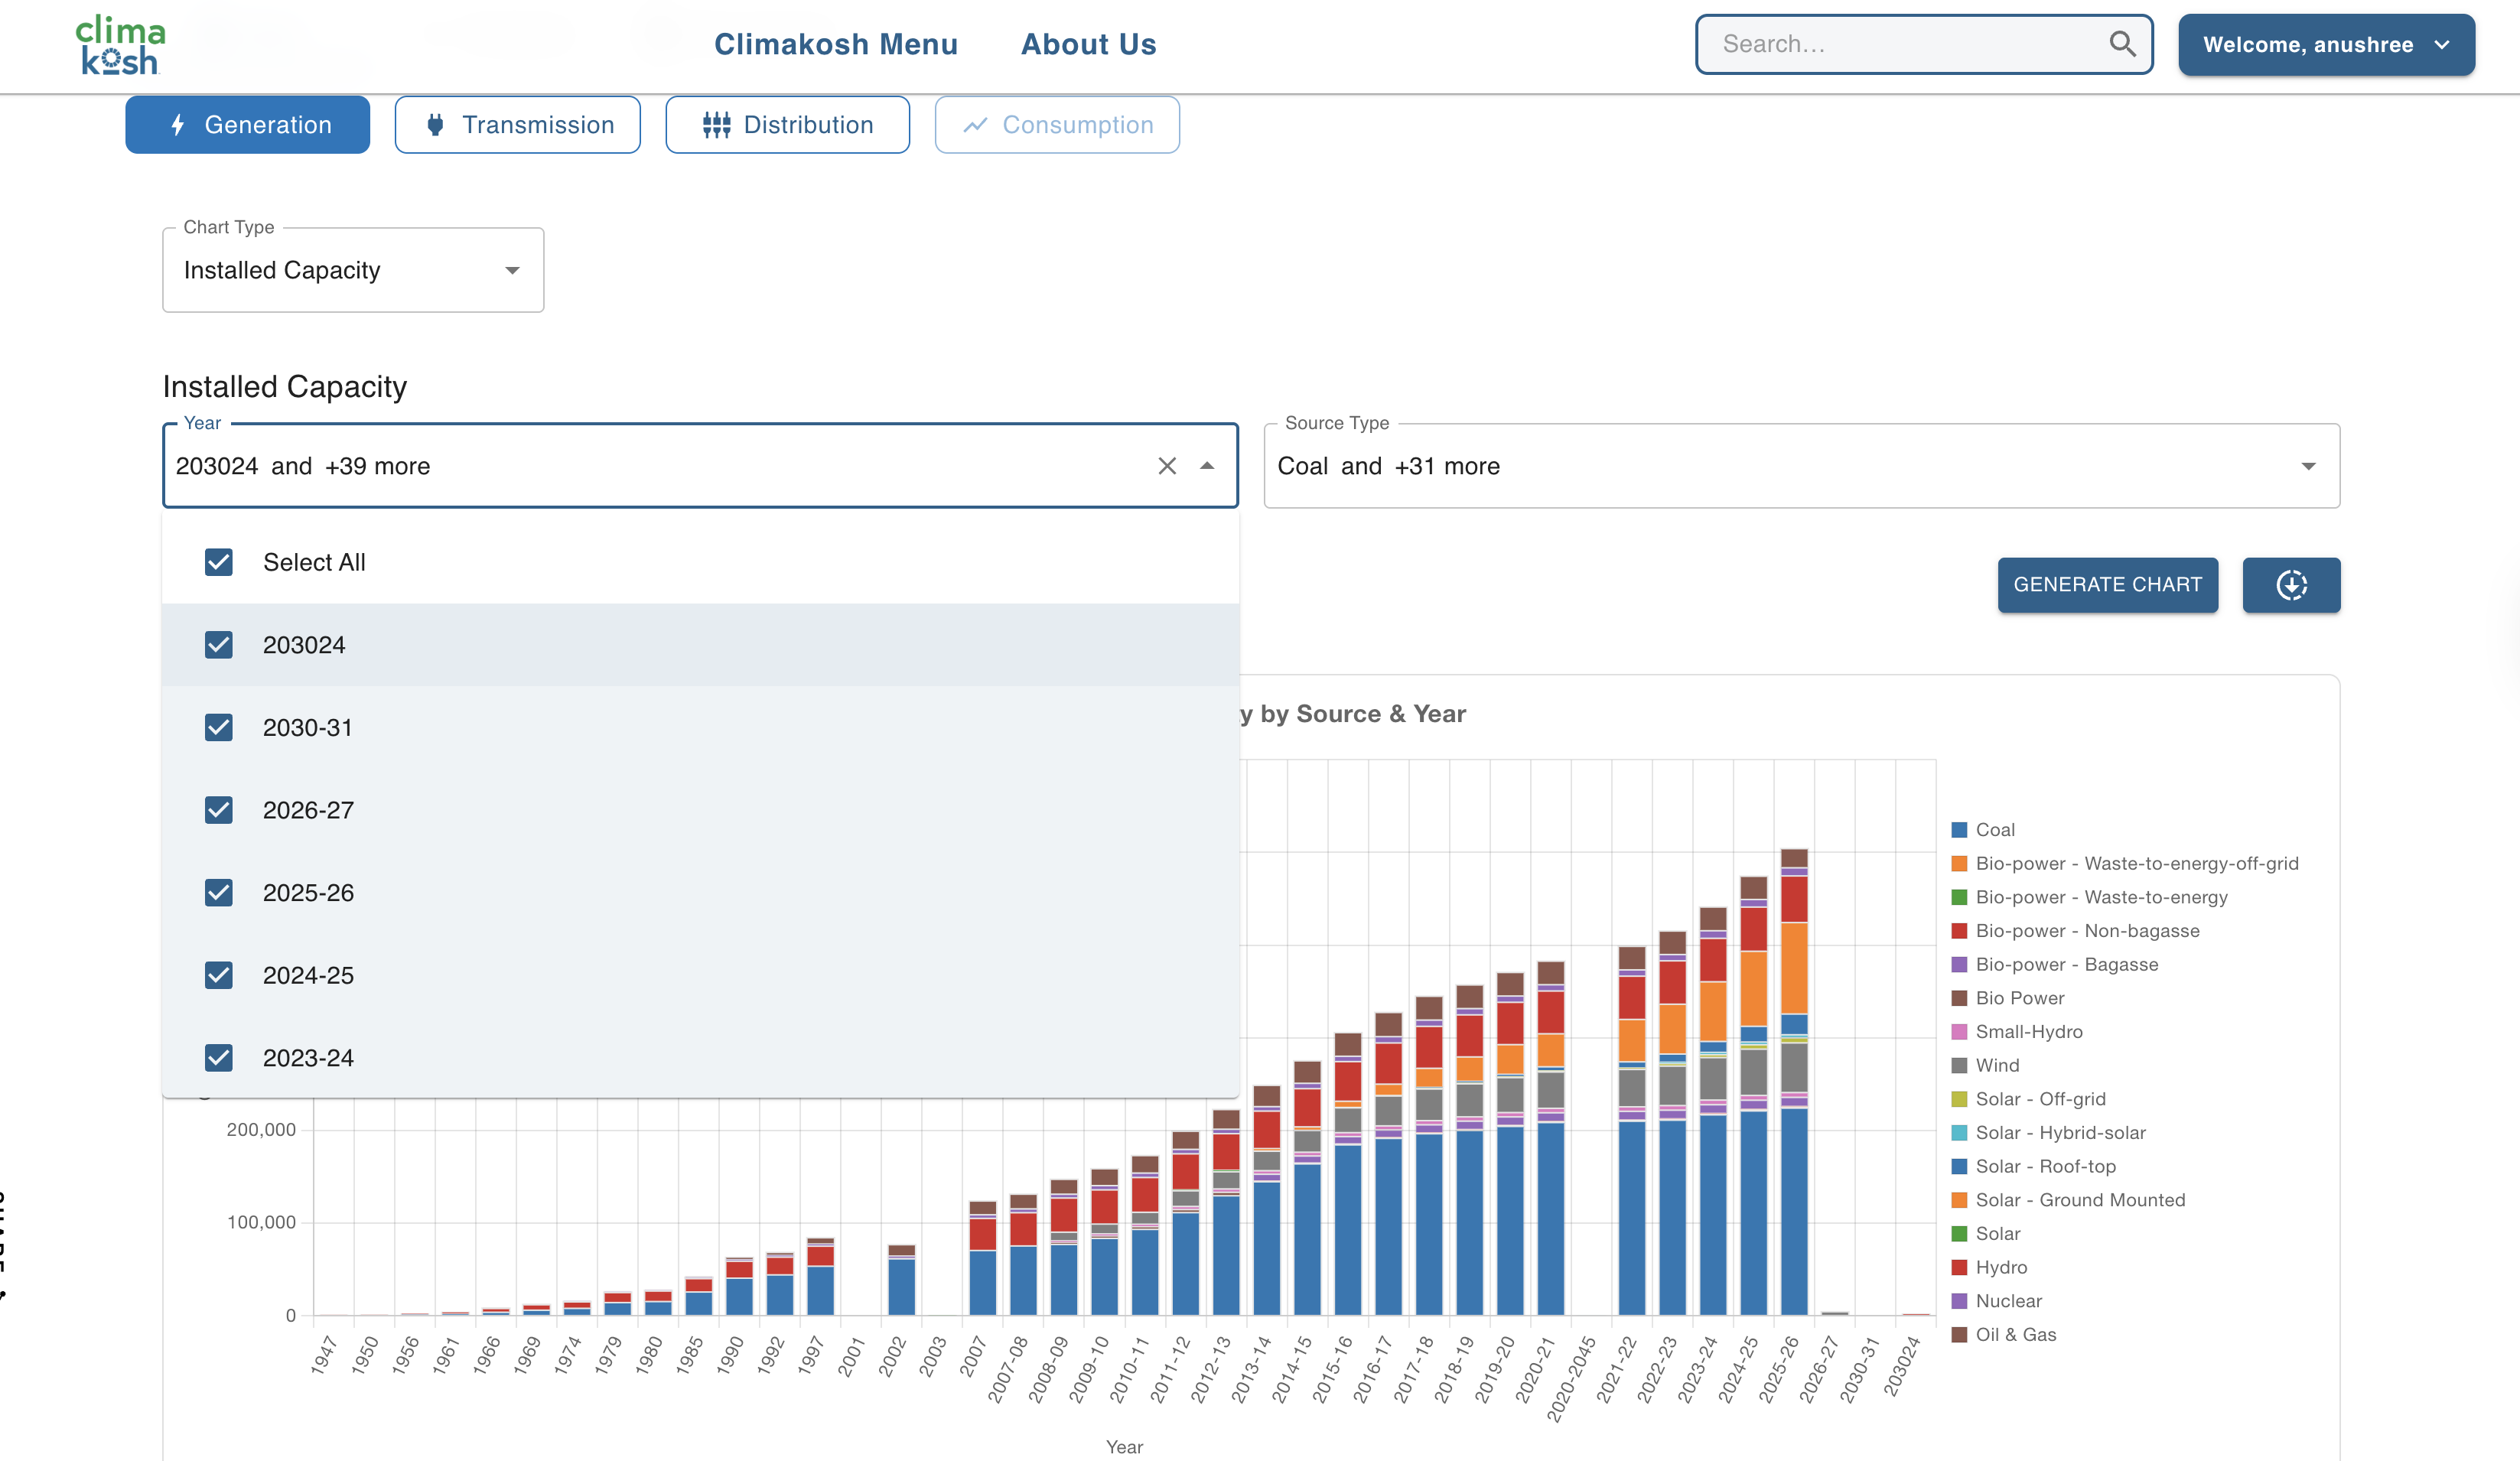The width and height of the screenshot is (2520, 1461).
Task: Clear the Year selection with X icon
Action: tap(1166, 466)
